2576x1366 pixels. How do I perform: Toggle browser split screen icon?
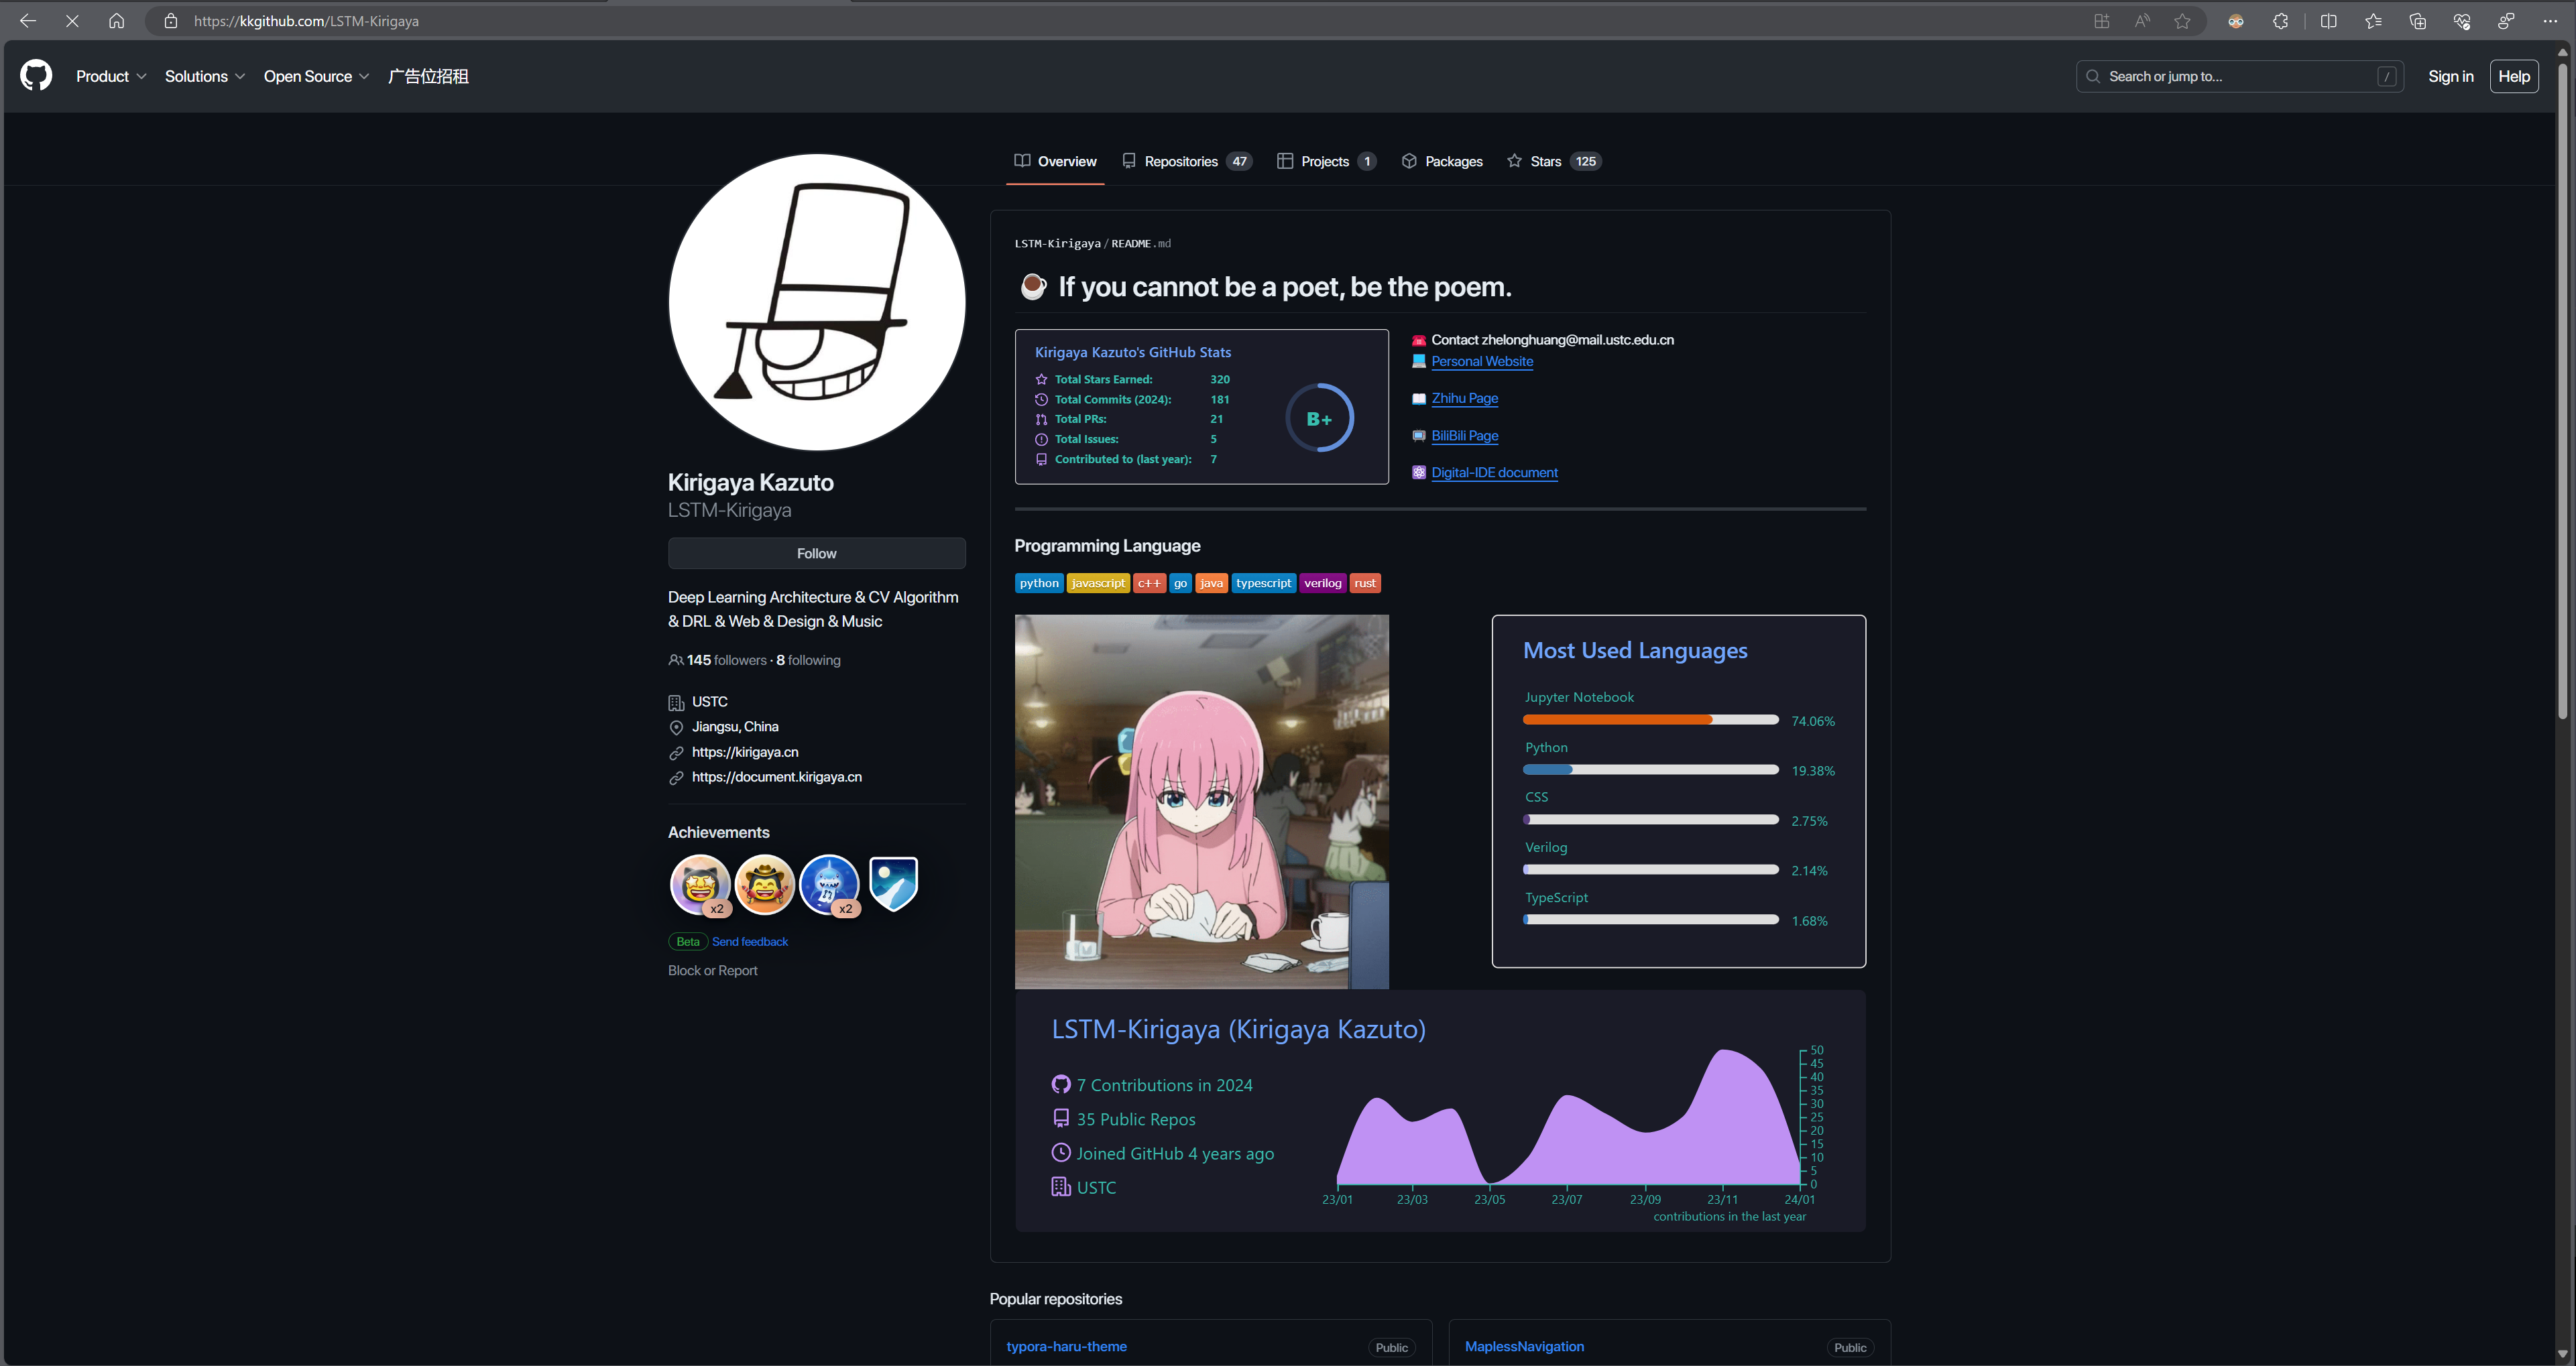tap(2328, 21)
